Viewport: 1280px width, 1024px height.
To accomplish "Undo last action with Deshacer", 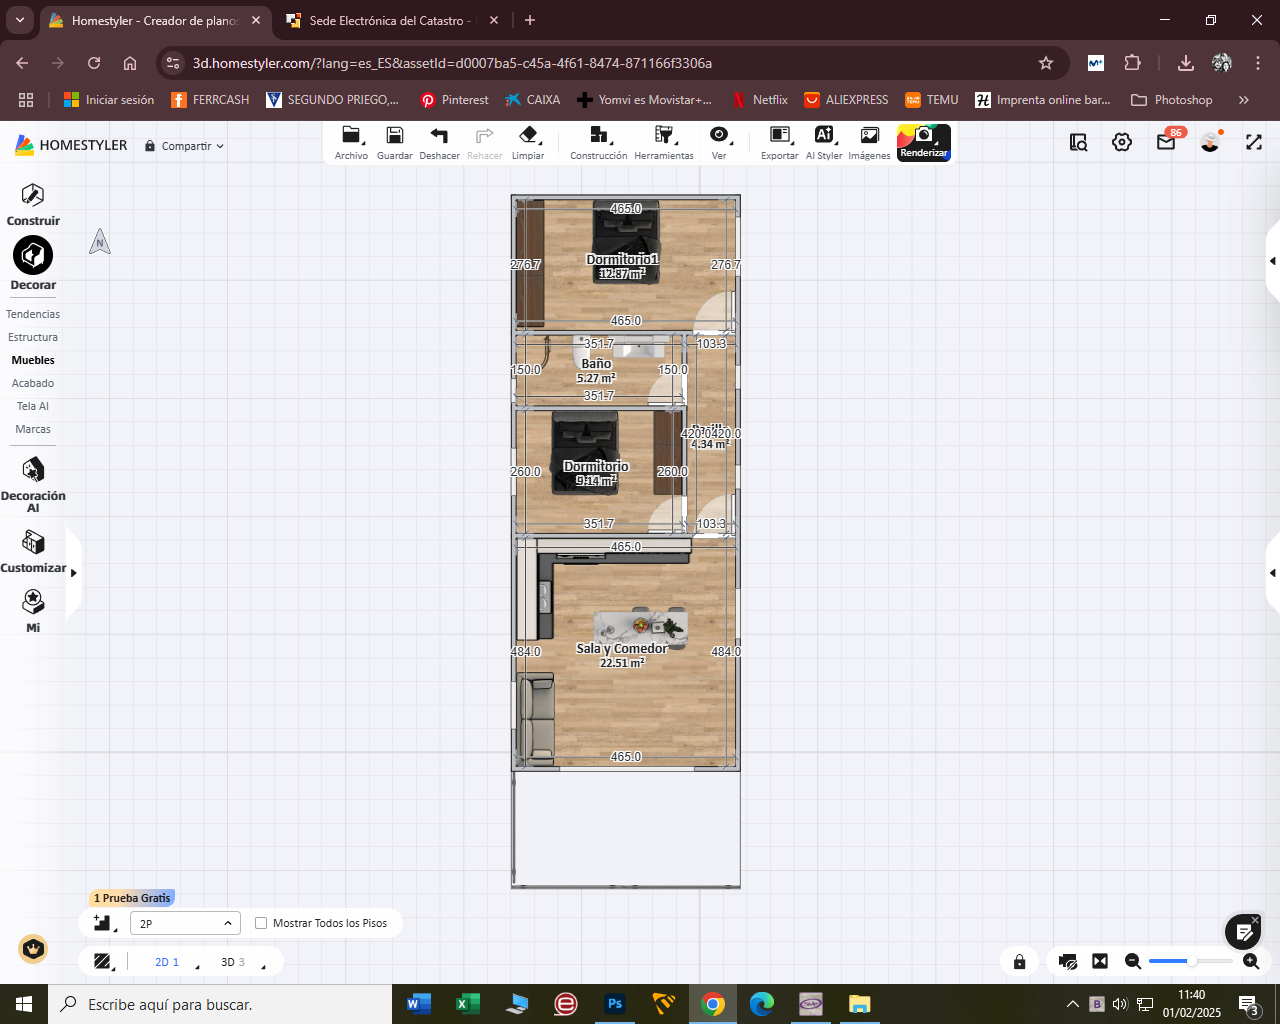I will 439,137.
